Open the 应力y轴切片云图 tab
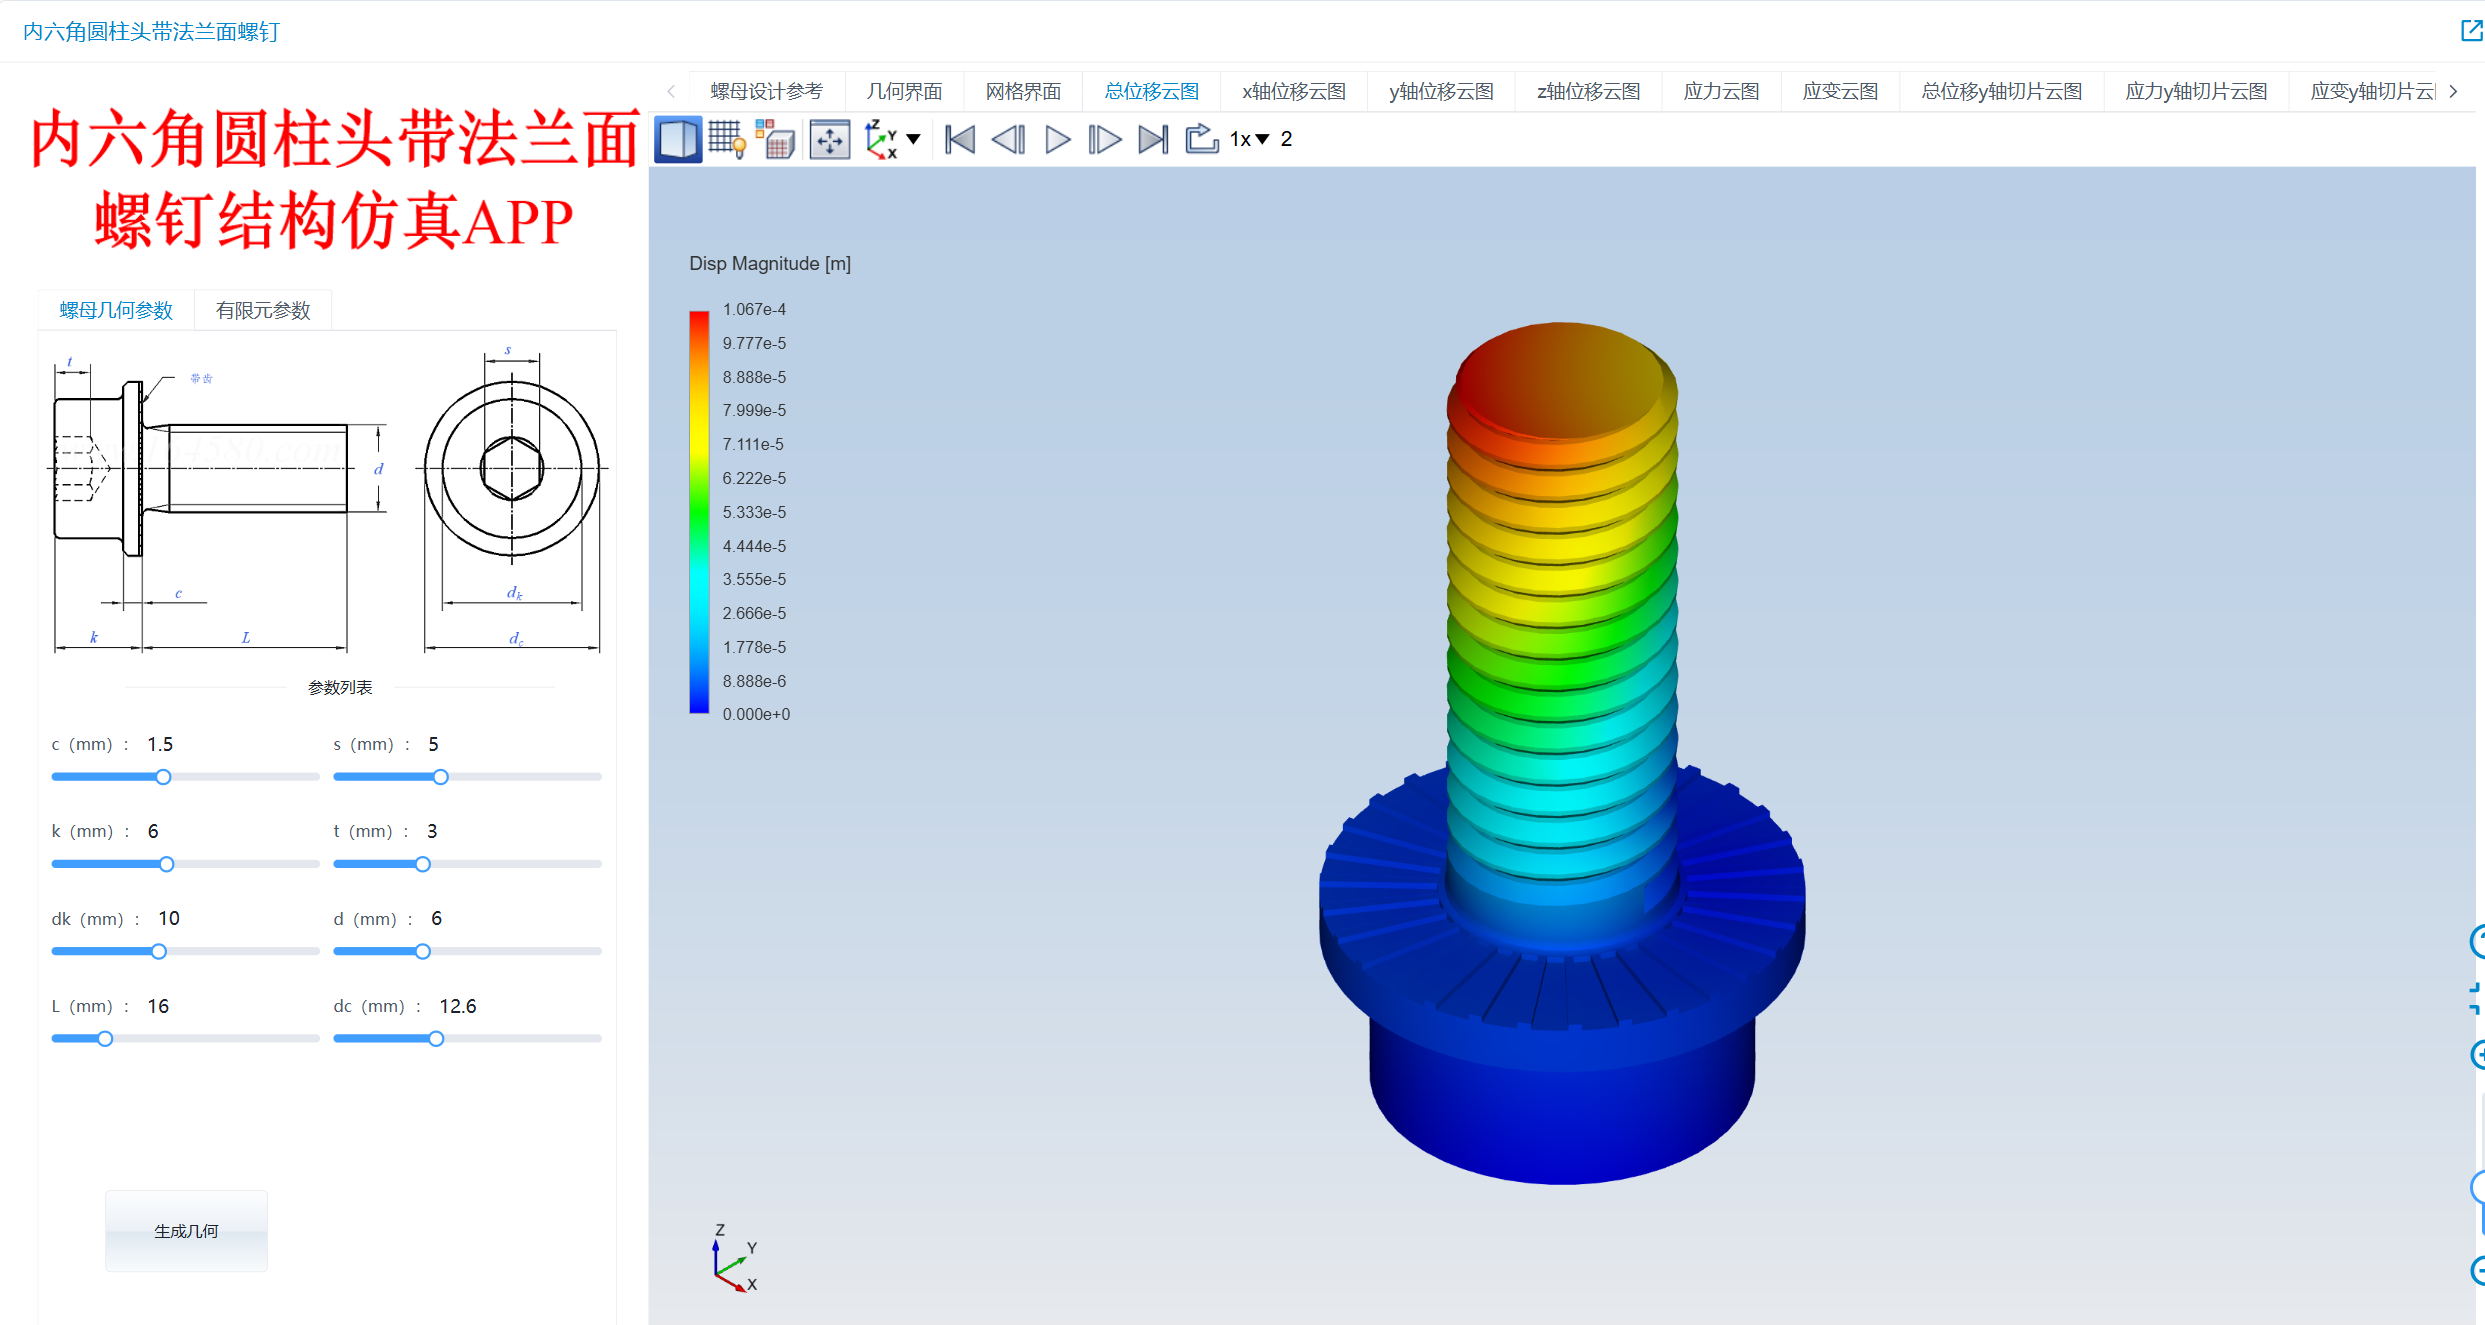This screenshot has width=2485, height=1325. coord(2196,91)
